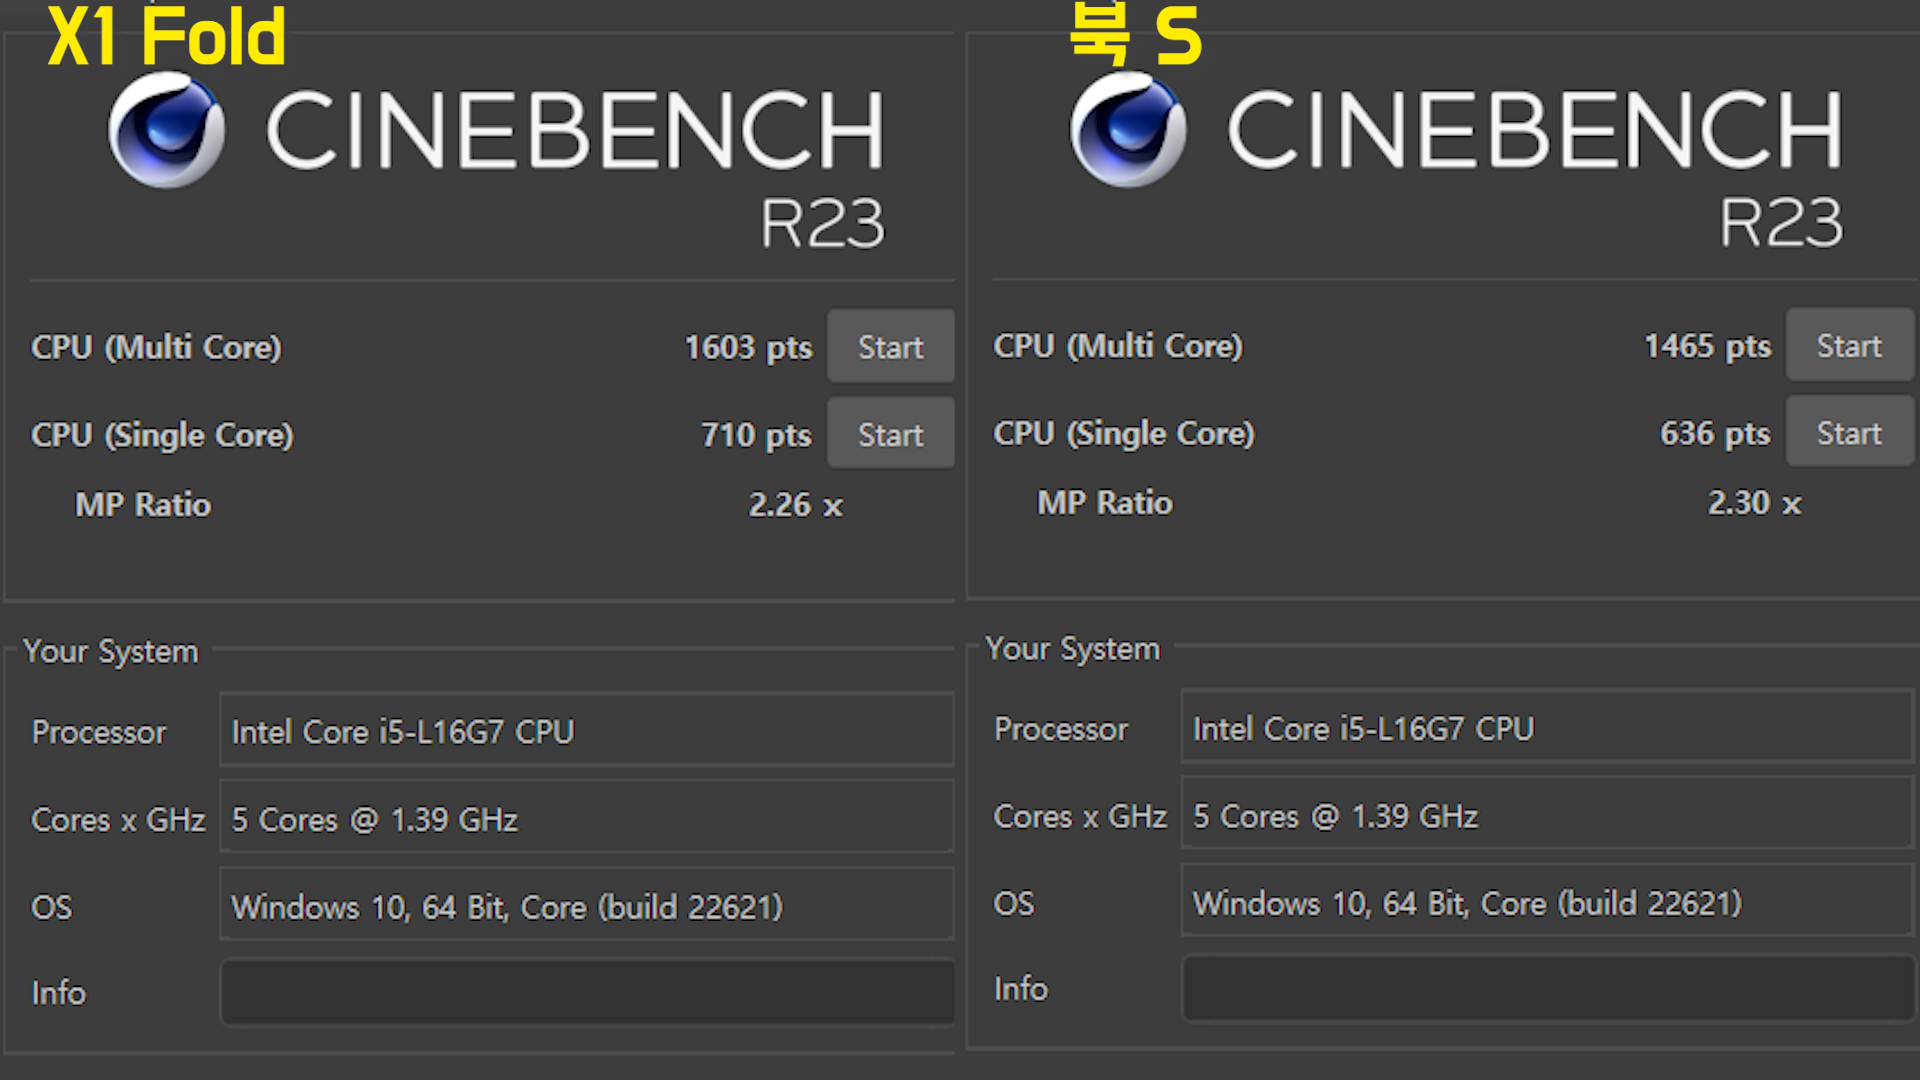
Task: Click the 636 pts single core score
Action: coord(1714,433)
